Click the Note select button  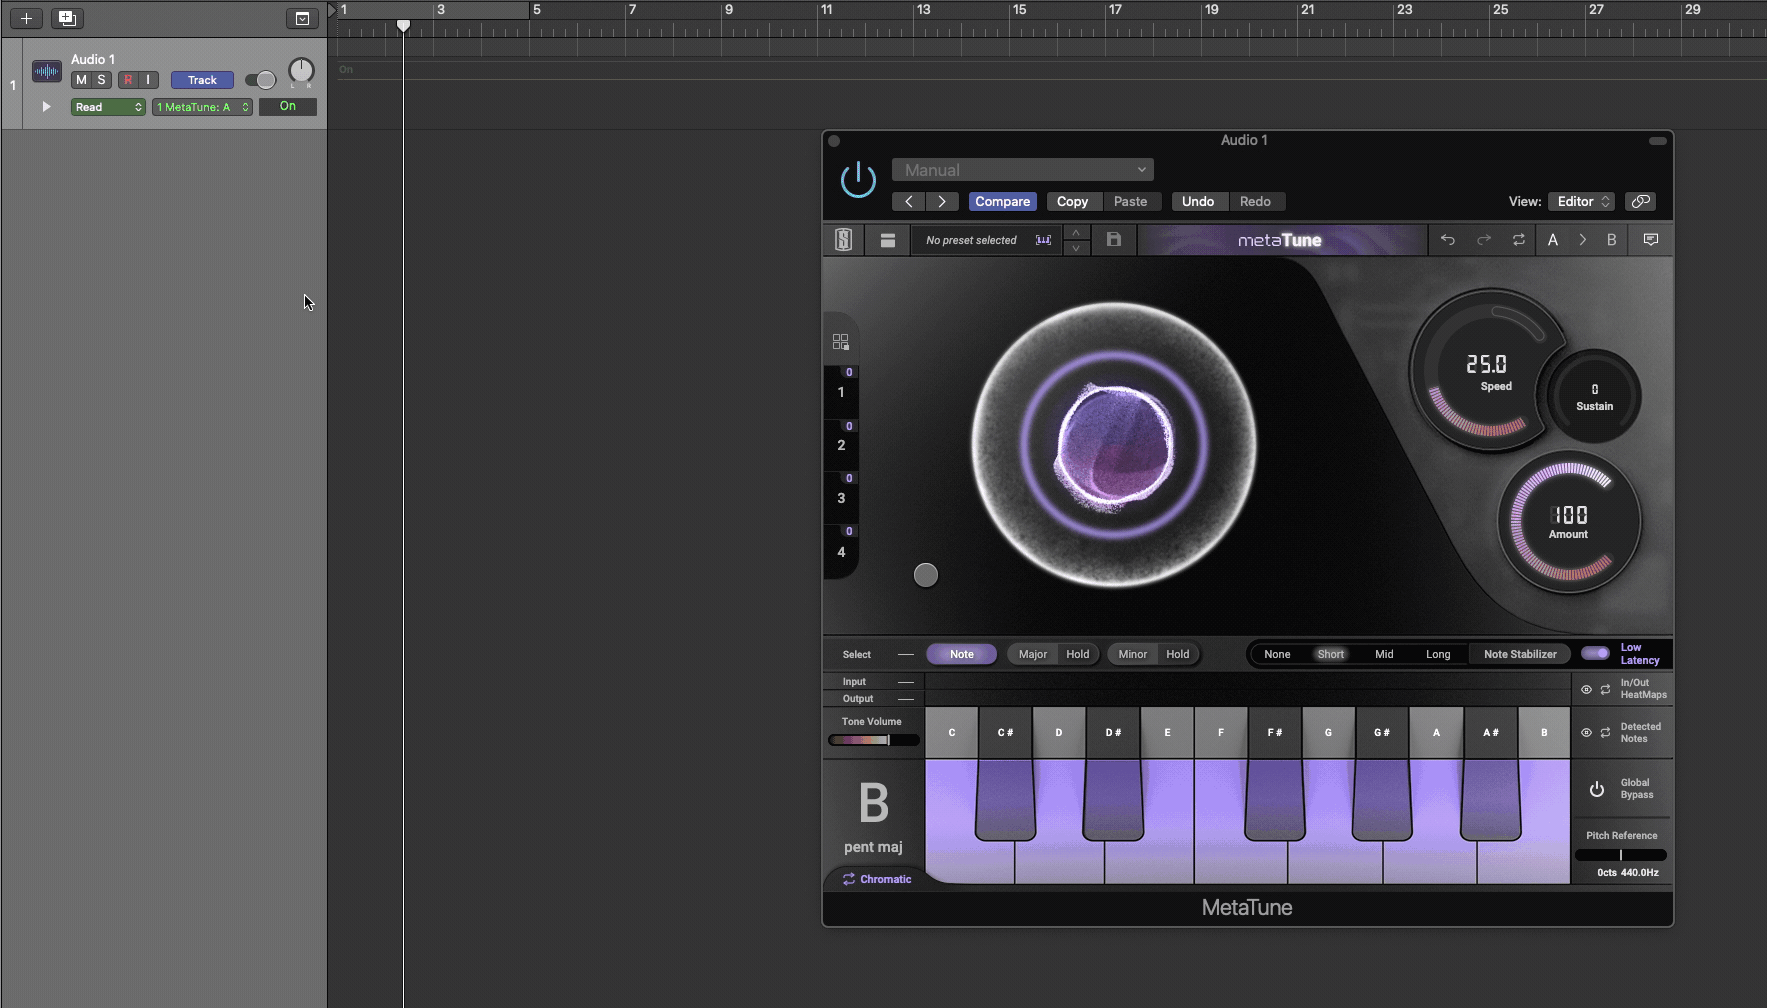(962, 654)
